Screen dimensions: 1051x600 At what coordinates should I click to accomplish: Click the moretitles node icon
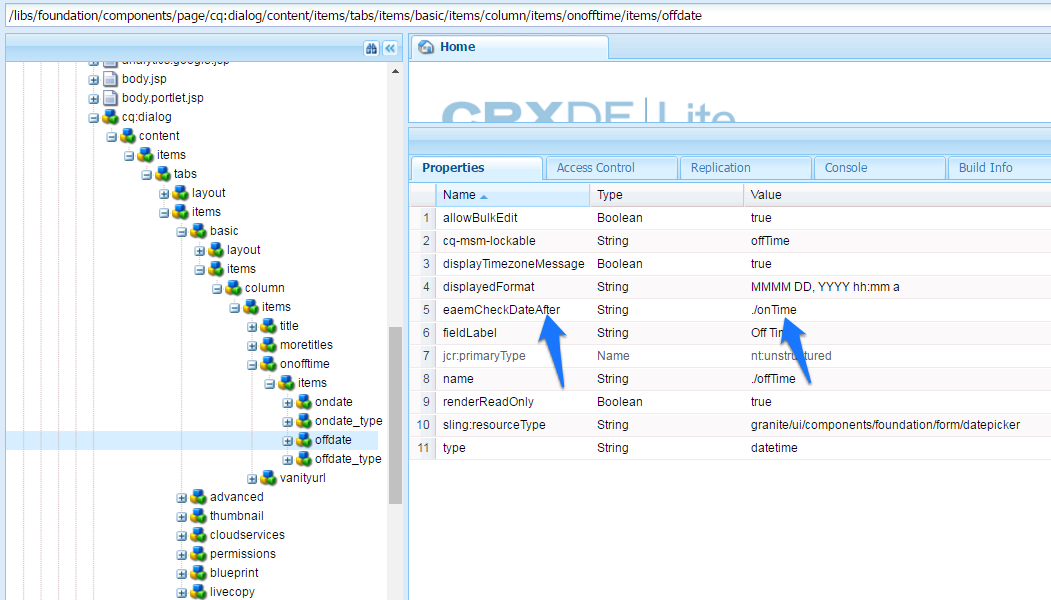269,345
